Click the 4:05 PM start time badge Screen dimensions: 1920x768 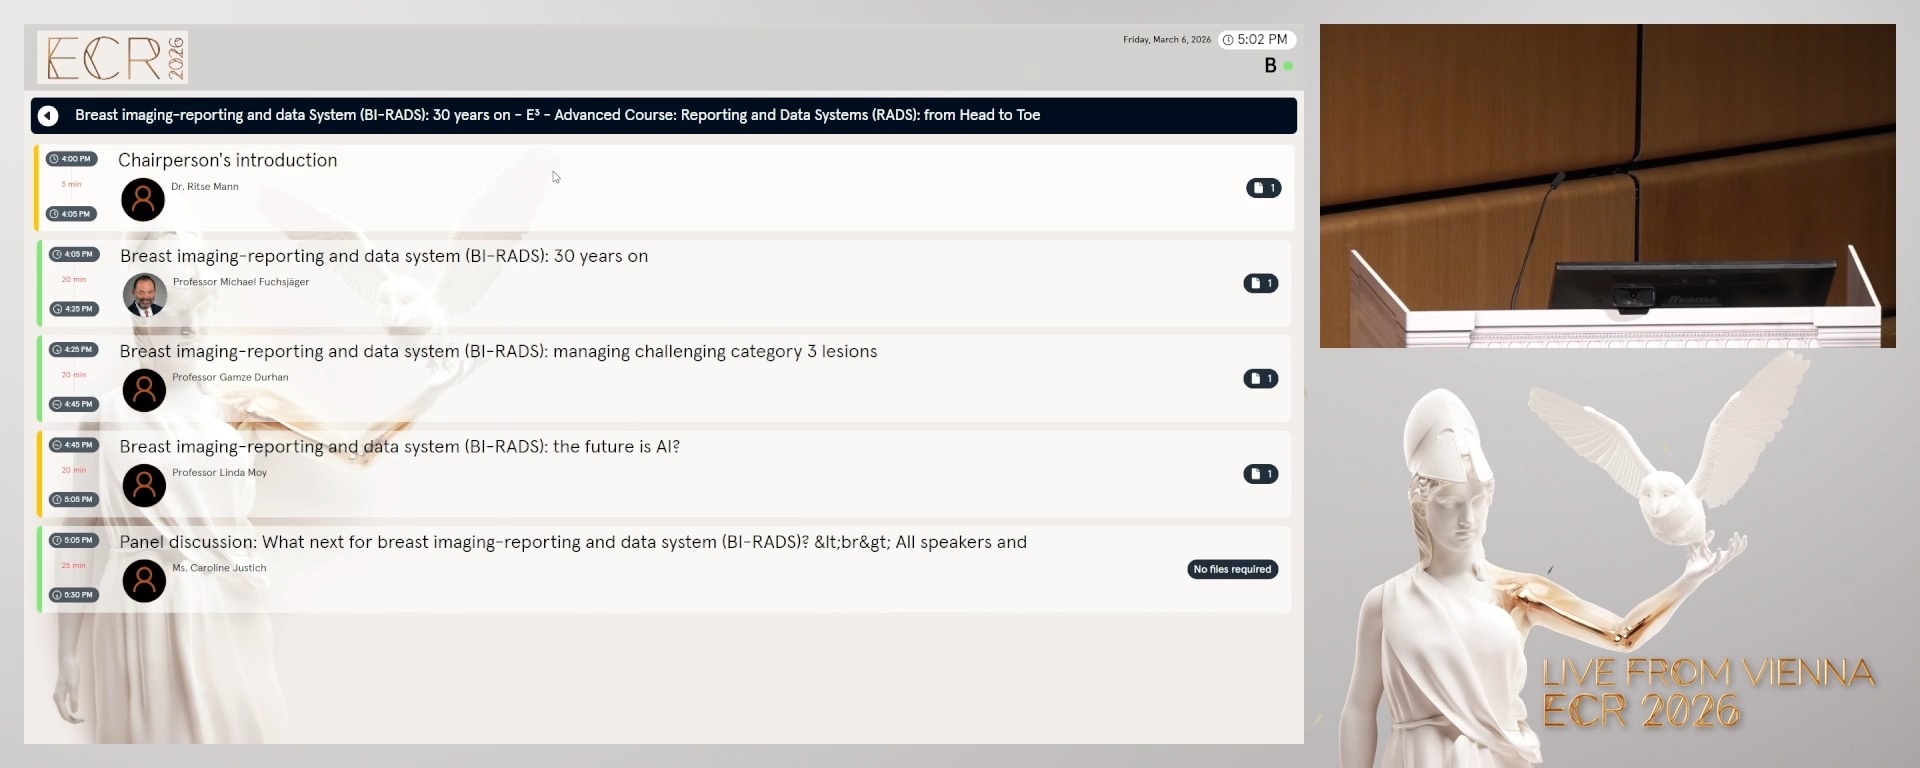click(x=74, y=254)
